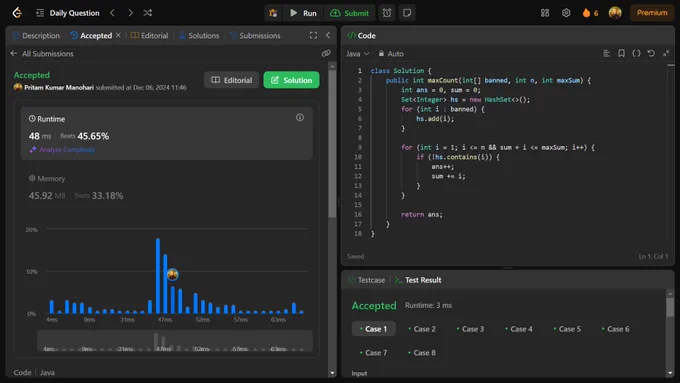Select Case 6
Image resolution: width=680 pixels, height=383 pixels.
tap(616, 329)
